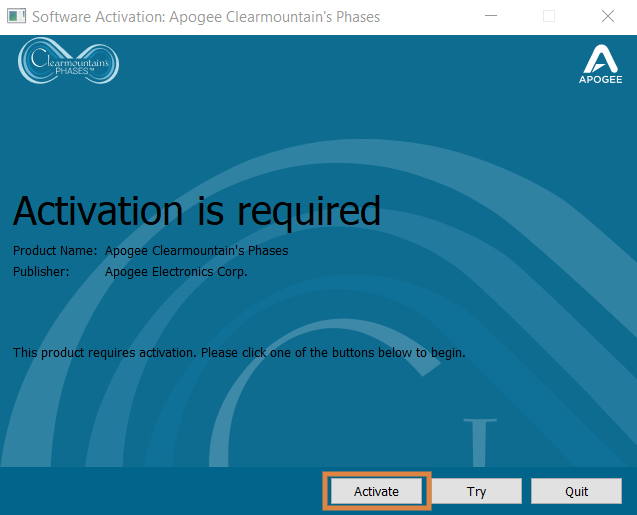Viewport: 637px width, 515px height.
Task: Click the disabled maximize button
Action: [x=549, y=16]
